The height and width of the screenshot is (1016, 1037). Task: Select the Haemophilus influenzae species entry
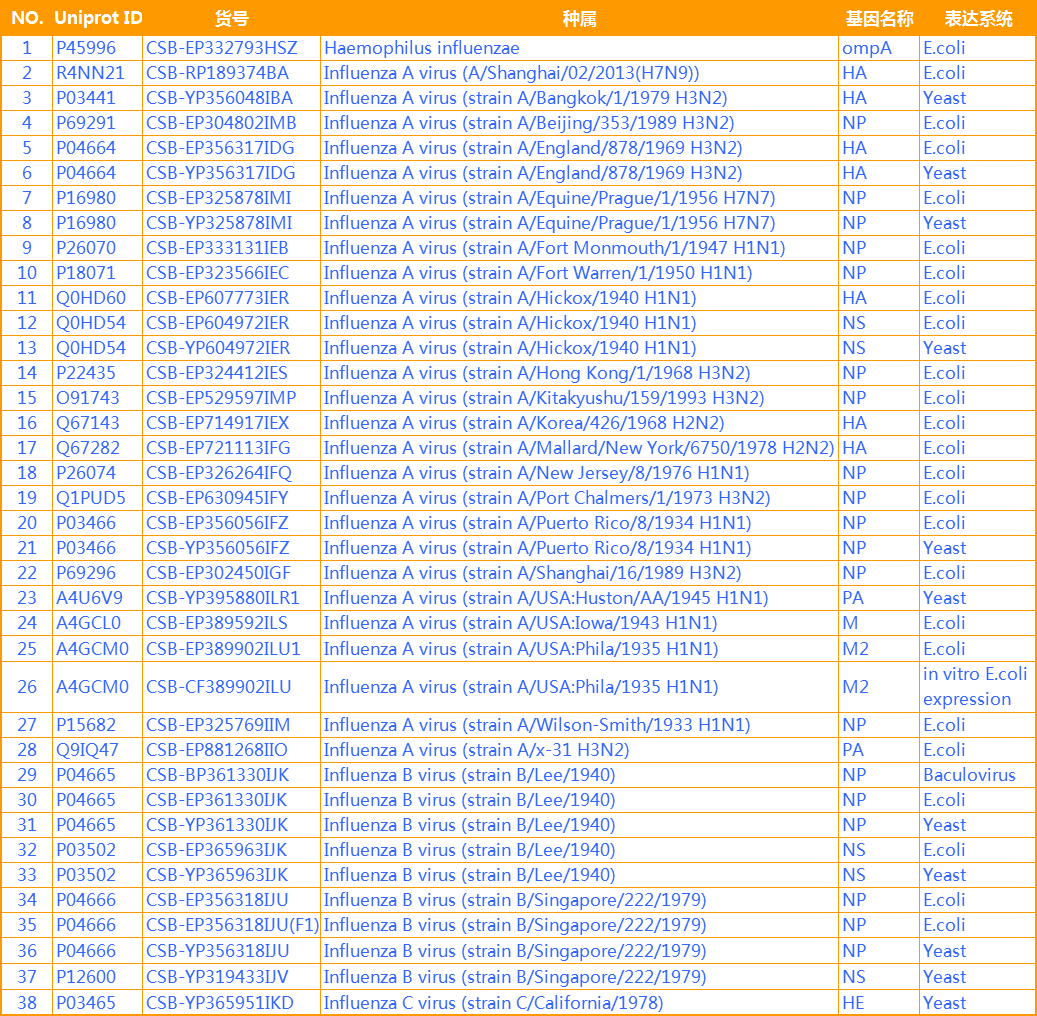pyautogui.click(x=421, y=48)
